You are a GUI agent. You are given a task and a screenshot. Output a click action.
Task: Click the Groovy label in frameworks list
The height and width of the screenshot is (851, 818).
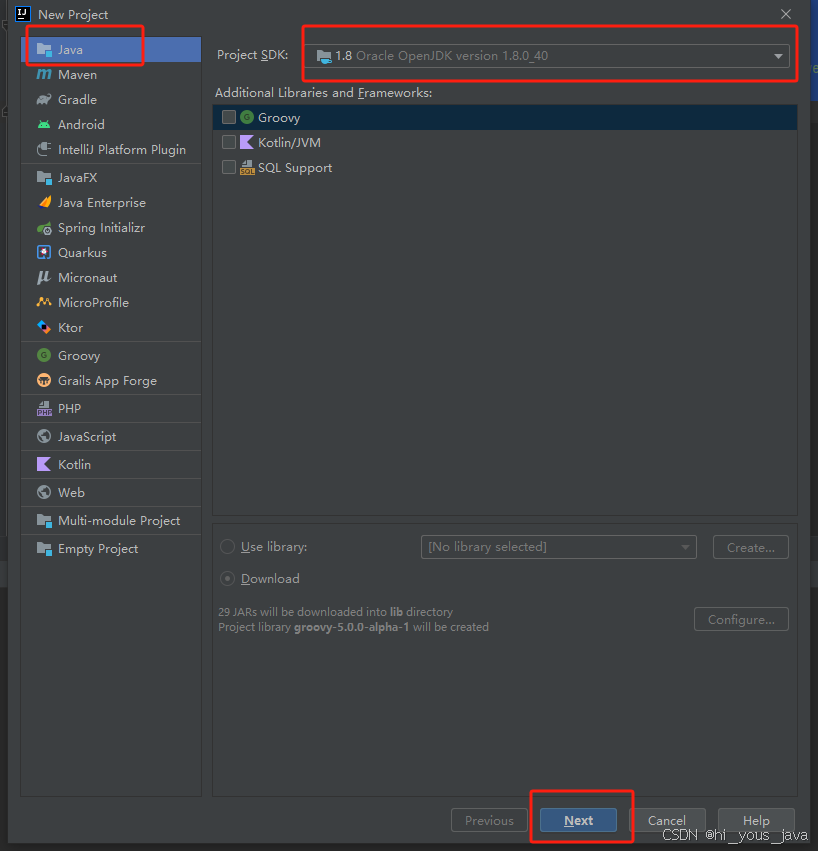[279, 118]
